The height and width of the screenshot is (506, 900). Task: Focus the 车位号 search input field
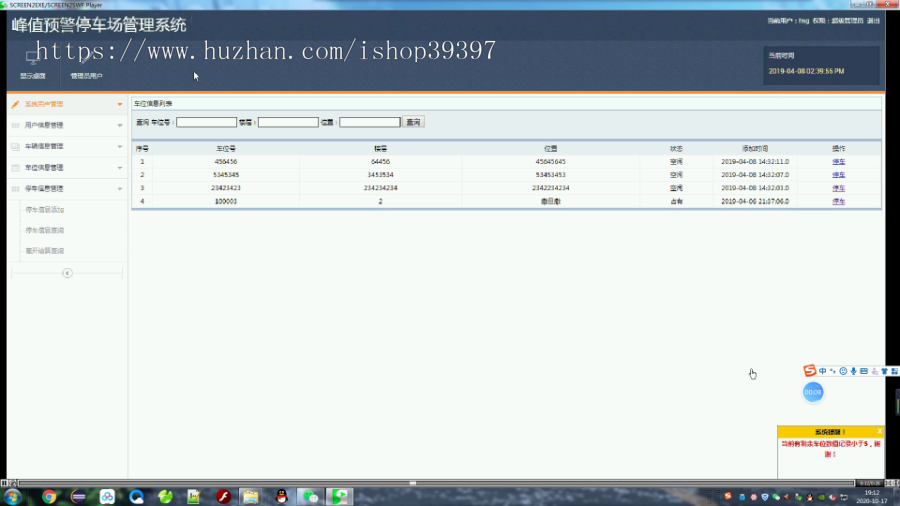point(206,122)
